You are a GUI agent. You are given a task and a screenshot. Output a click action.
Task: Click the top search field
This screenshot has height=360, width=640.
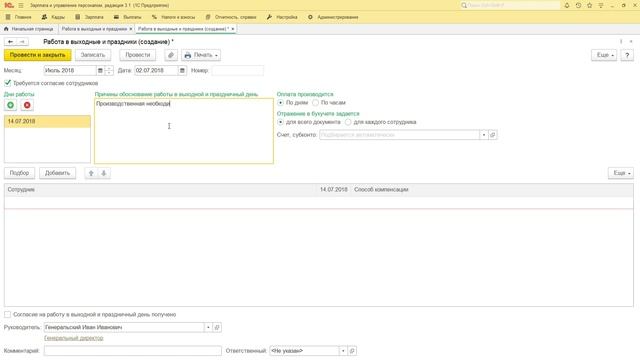510,5
